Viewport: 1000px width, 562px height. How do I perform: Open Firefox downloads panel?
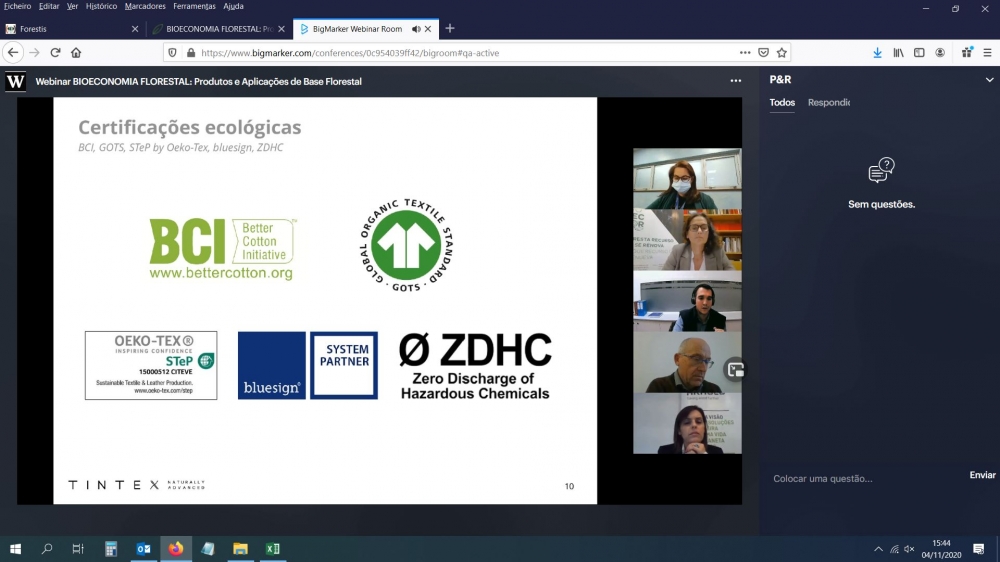878,53
